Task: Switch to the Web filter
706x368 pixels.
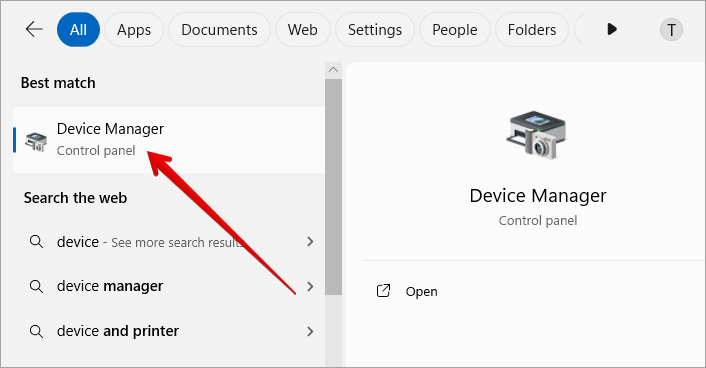Action: tap(303, 30)
